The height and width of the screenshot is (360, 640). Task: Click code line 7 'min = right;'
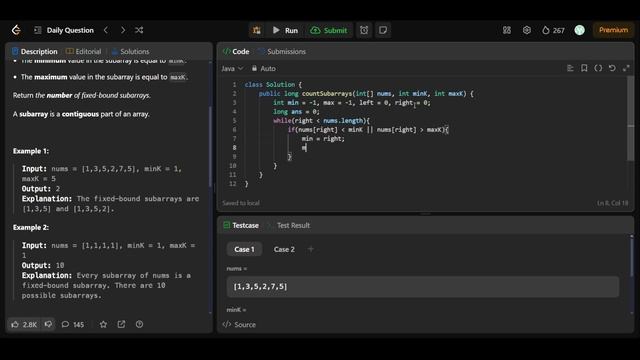323,139
